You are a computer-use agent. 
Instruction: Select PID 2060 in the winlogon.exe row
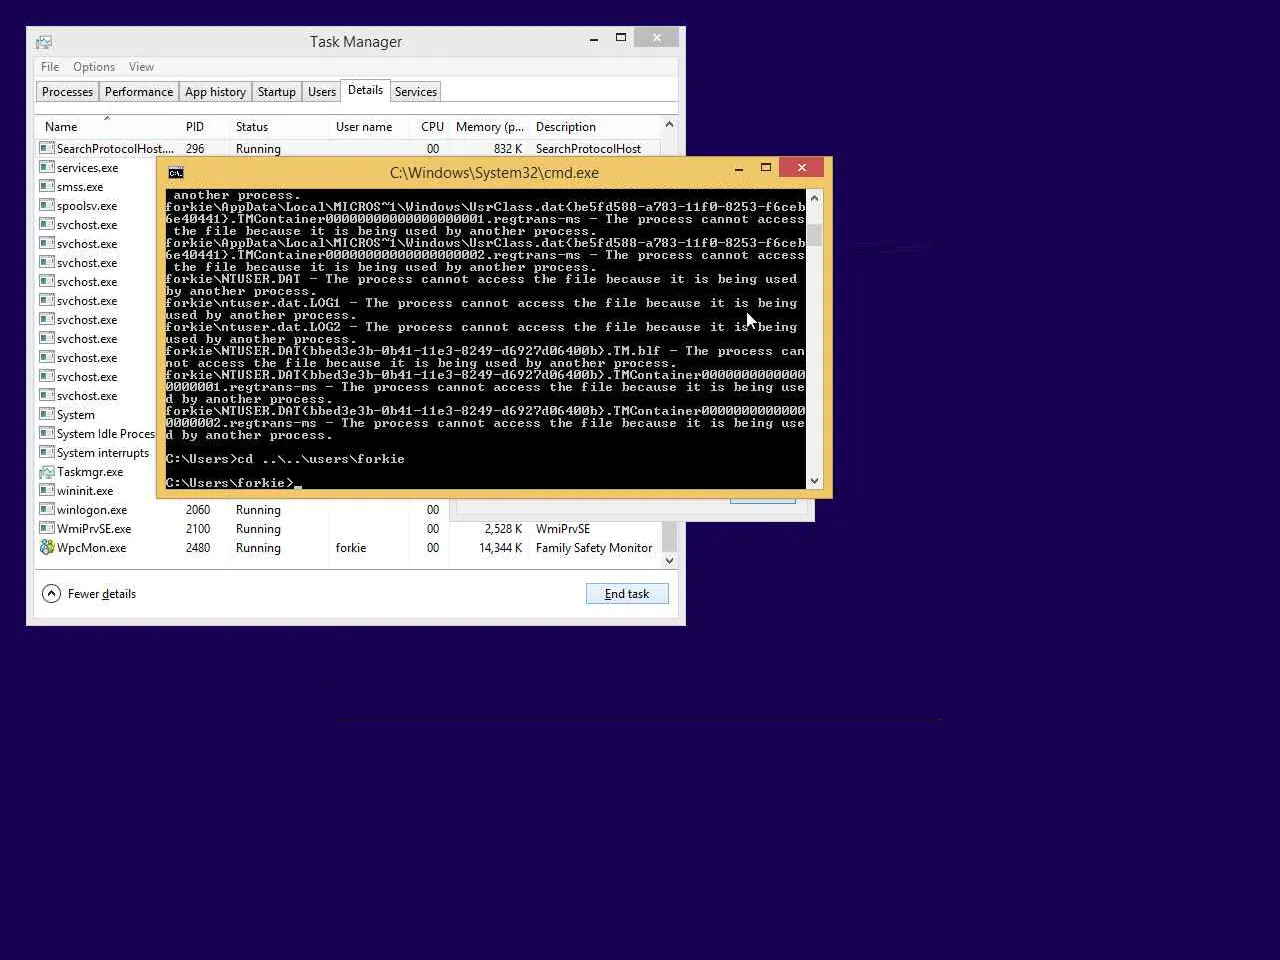pyautogui.click(x=198, y=509)
